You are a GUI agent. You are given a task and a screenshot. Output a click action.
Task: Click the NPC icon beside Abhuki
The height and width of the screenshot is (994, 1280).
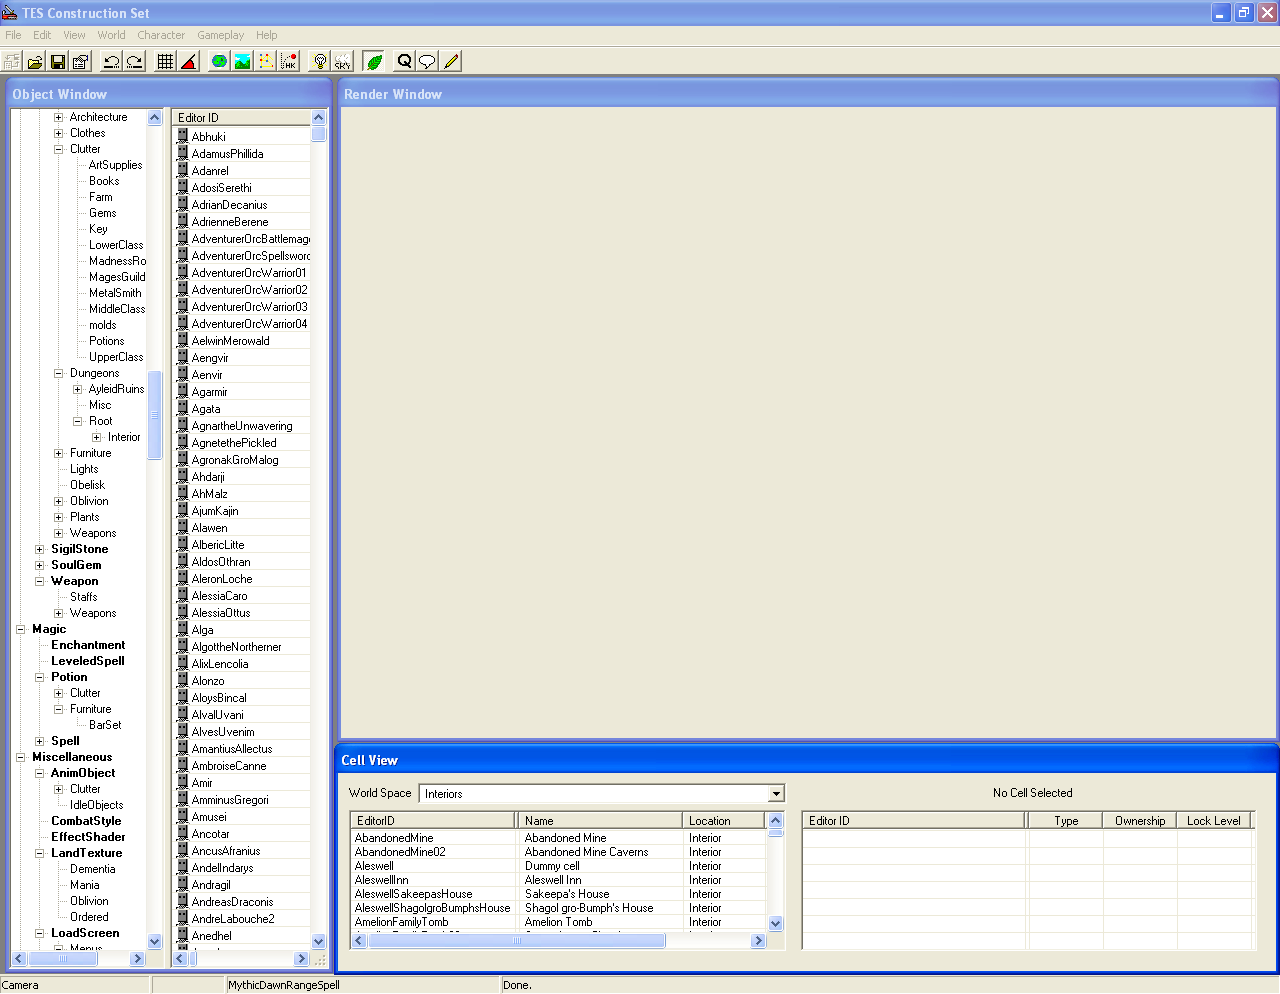coord(182,136)
